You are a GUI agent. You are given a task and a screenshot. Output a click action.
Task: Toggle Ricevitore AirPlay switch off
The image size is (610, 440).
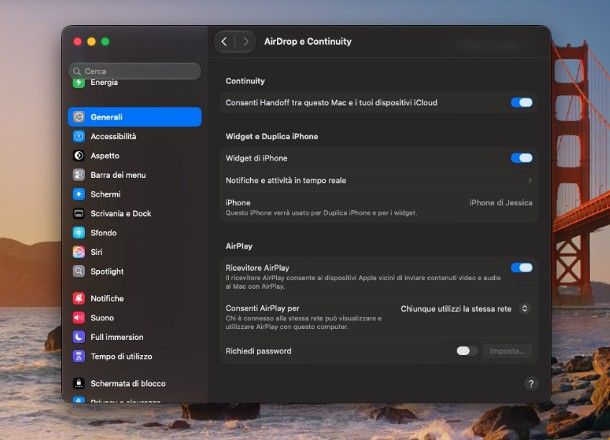[522, 268]
